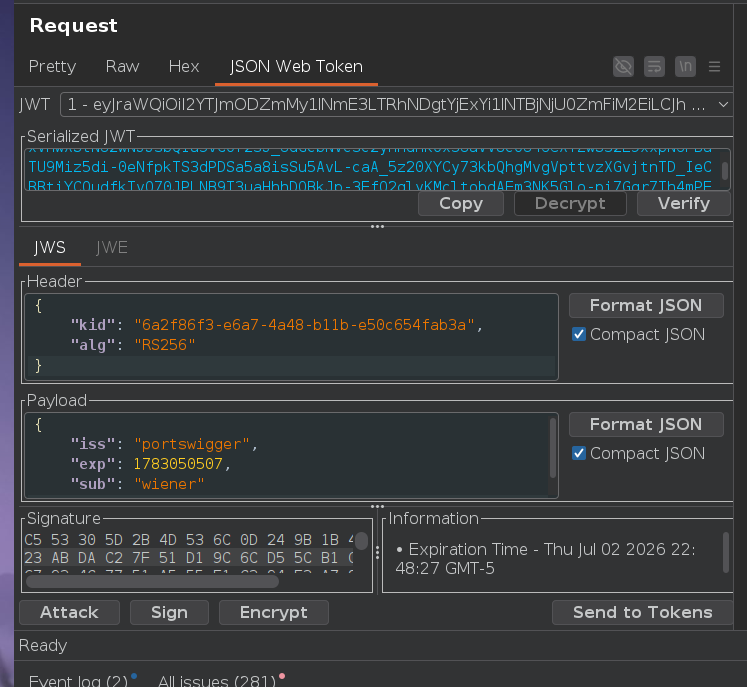The height and width of the screenshot is (687, 747).
Task: Click the Sign button
Action: [x=169, y=612]
